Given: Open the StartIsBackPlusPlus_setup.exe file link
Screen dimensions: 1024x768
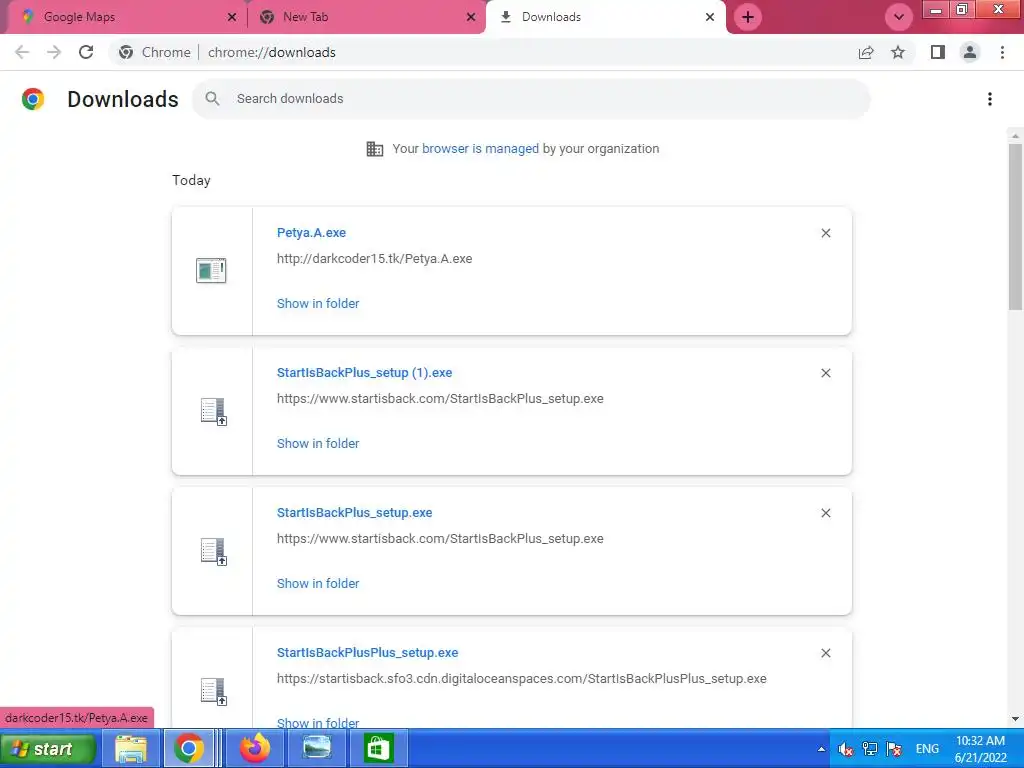Looking at the screenshot, I should (x=368, y=653).
